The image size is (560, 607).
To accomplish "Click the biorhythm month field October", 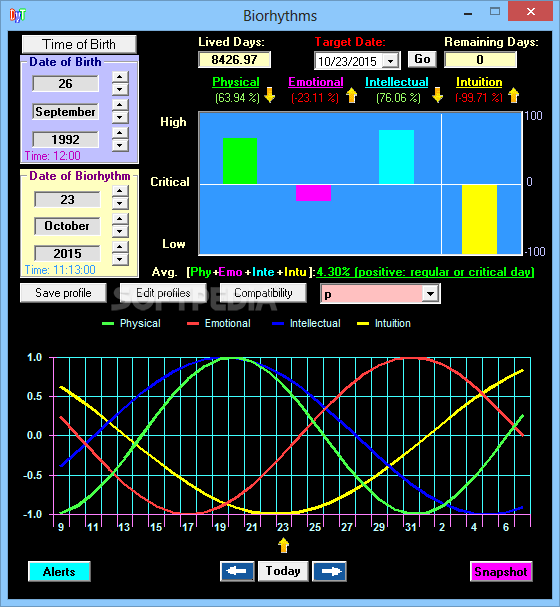I will point(67,226).
